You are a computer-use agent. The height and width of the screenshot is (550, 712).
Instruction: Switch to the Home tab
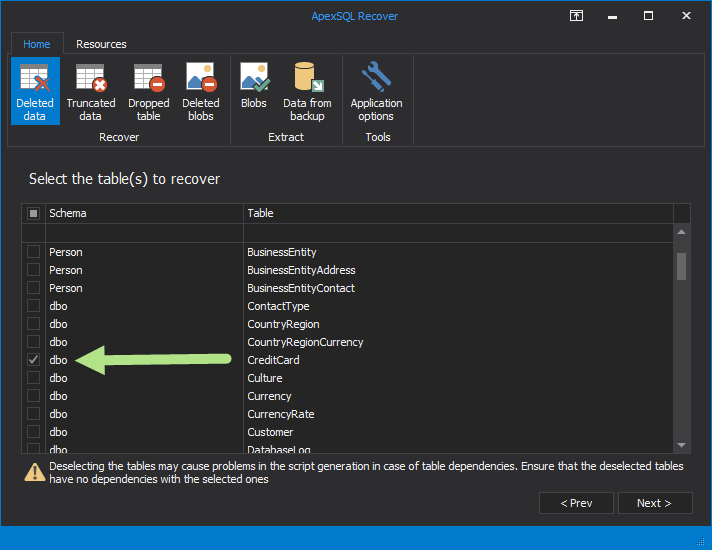pos(37,44)
